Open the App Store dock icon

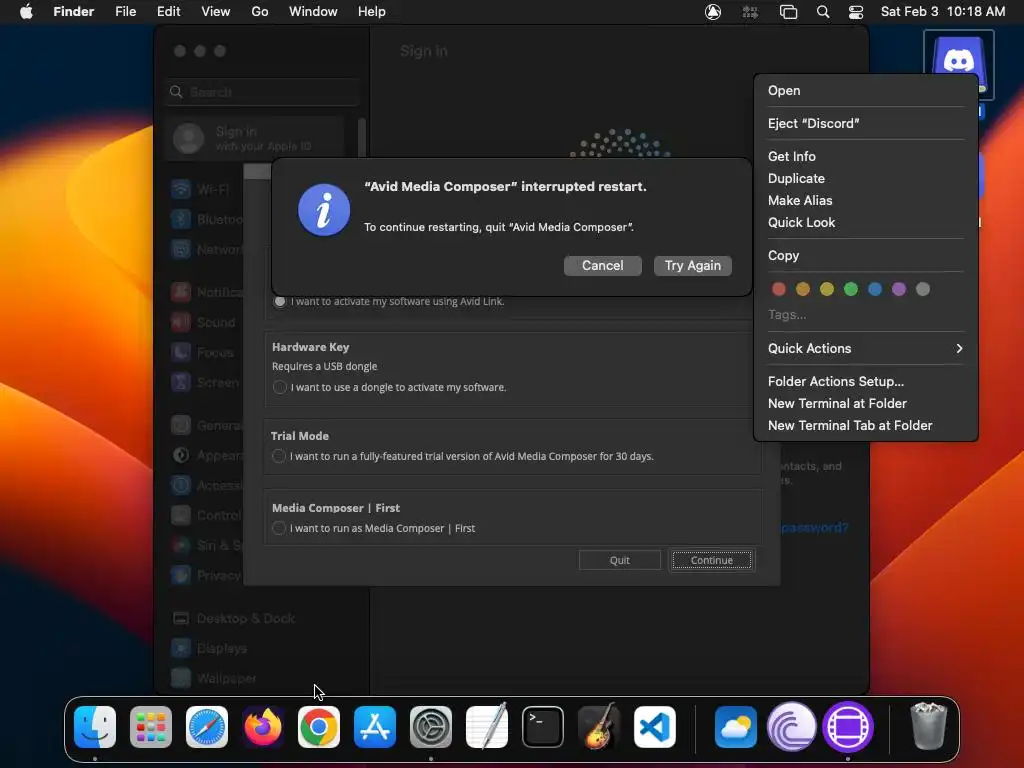[x=375, y=727]
